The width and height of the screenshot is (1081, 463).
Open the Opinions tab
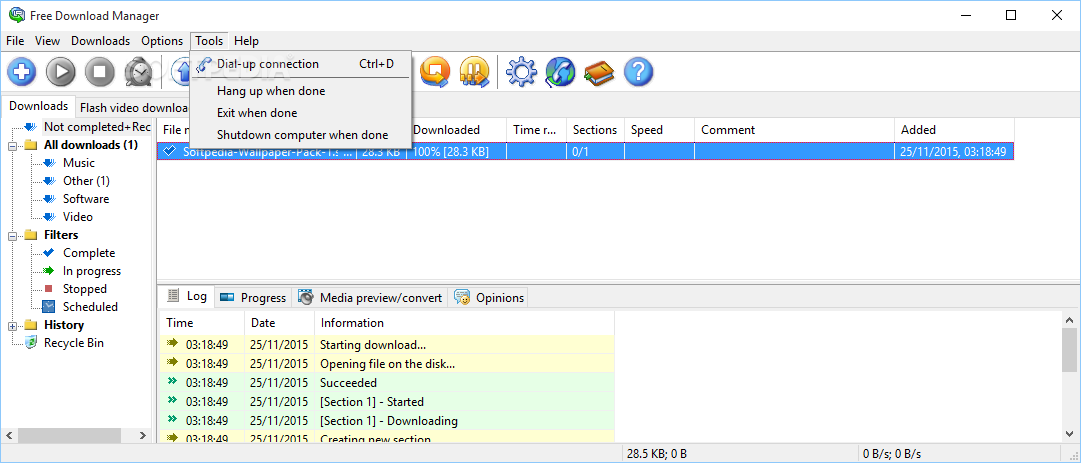pyautogui.click(x=489, y=298)
